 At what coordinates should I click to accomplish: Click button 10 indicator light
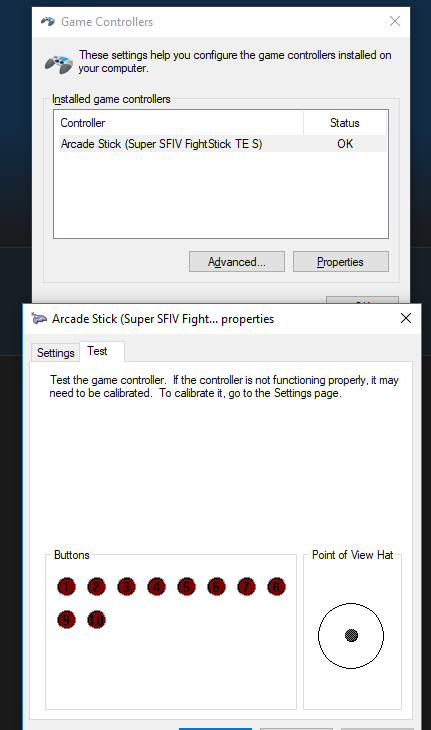(x=96, y=620)
